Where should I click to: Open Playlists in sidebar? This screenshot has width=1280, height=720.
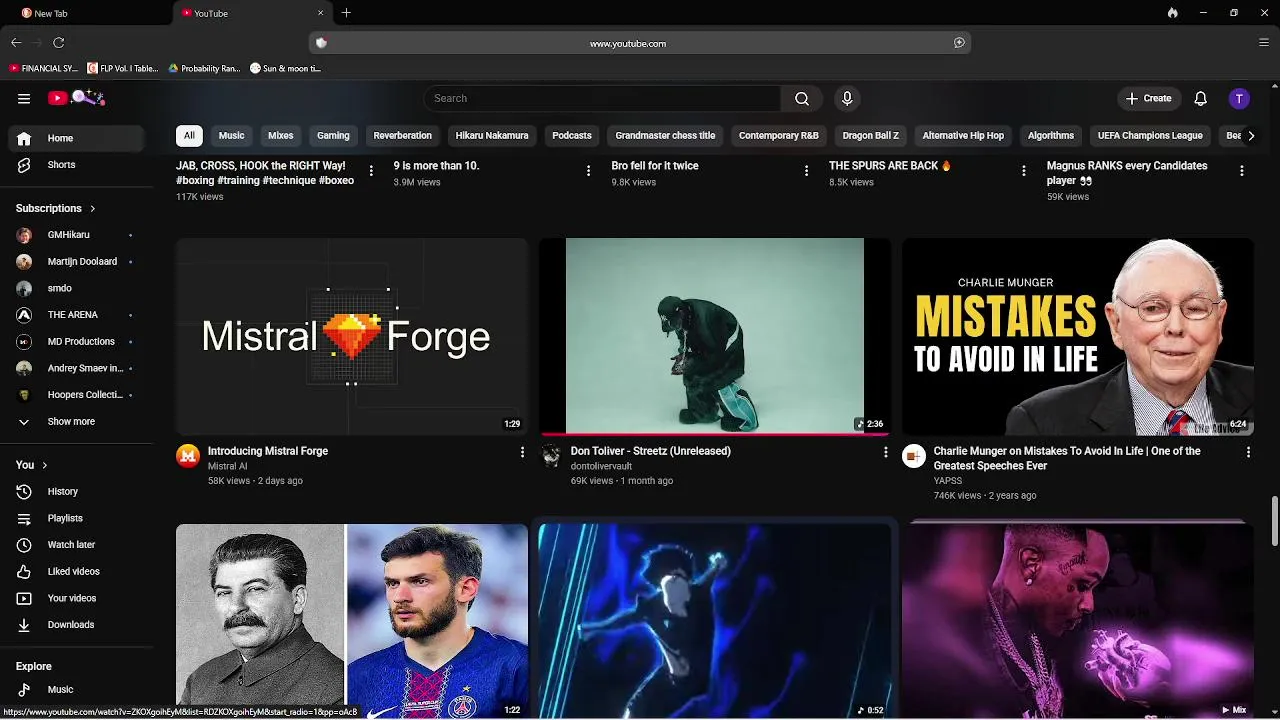pos(76,518)
